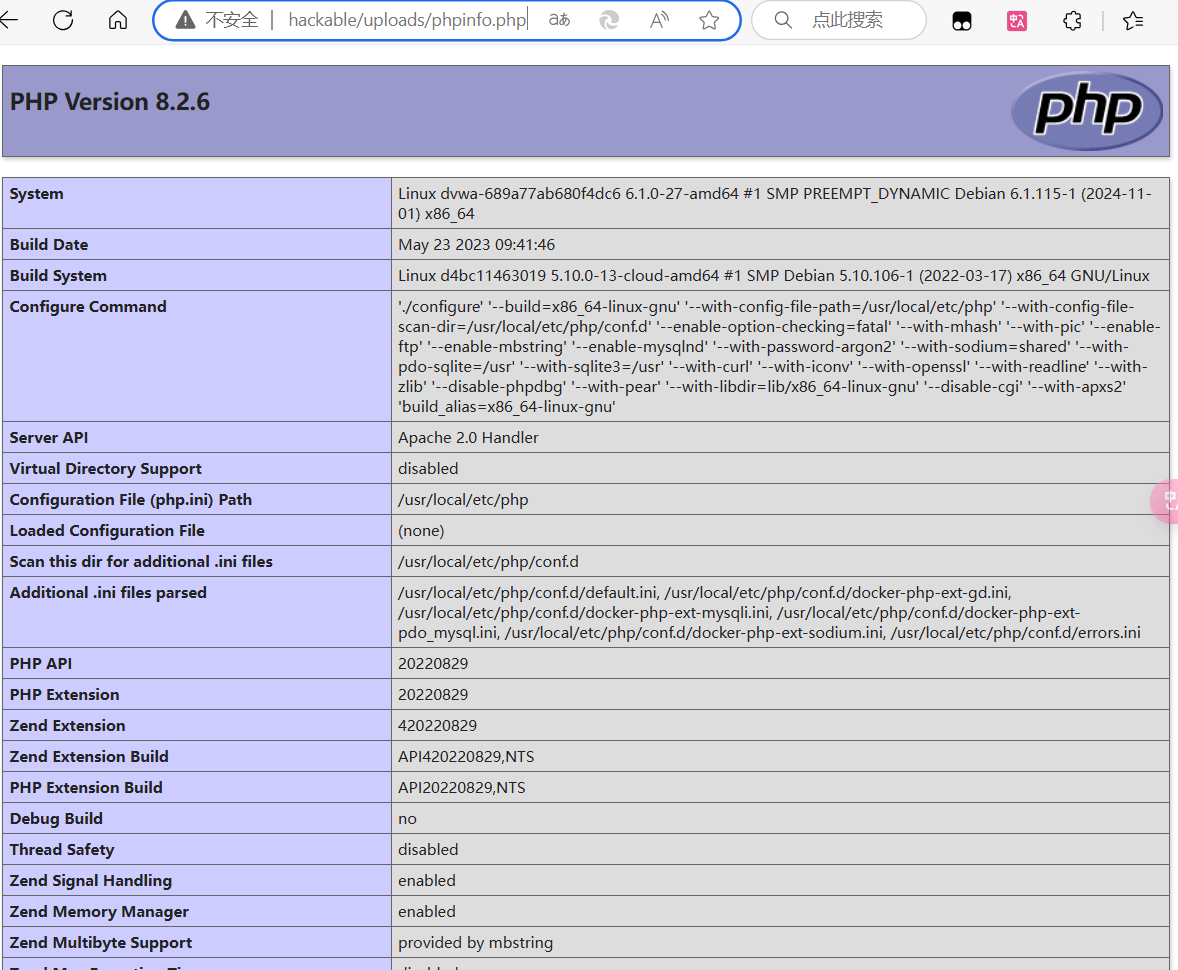
Task: Click the Build System row label
Action: (58, 276)
